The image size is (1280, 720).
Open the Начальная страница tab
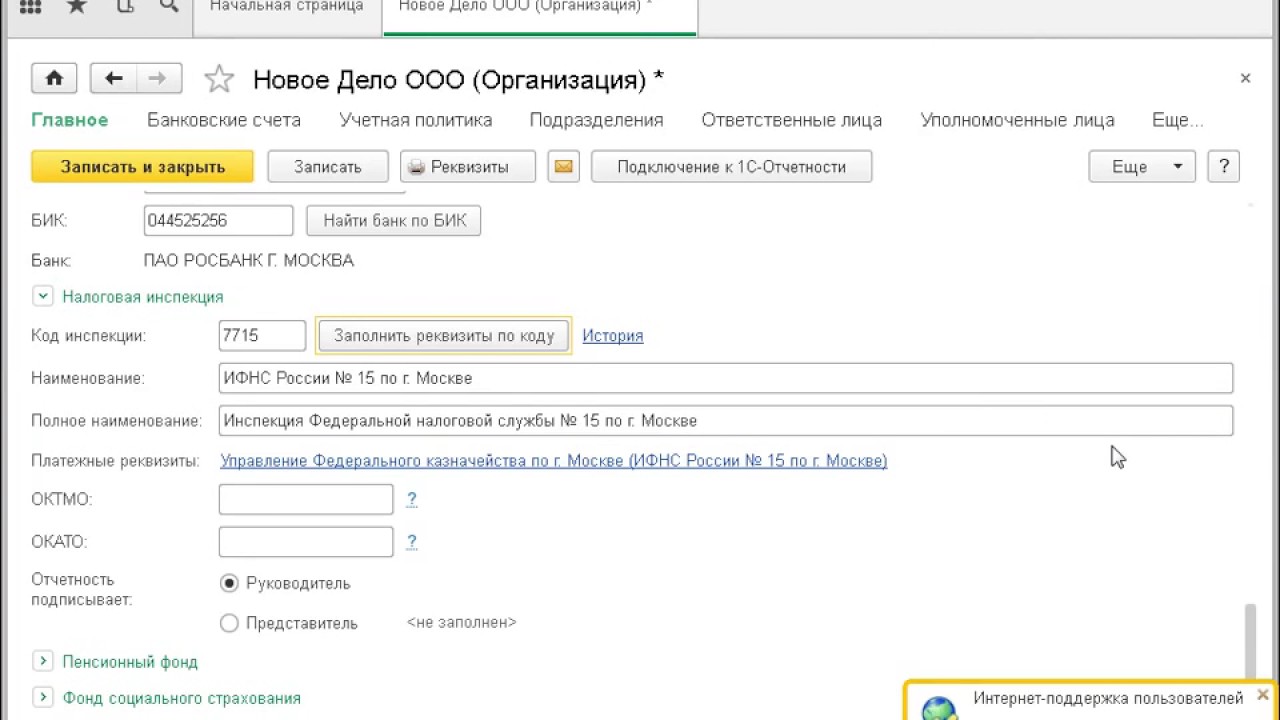286,7
